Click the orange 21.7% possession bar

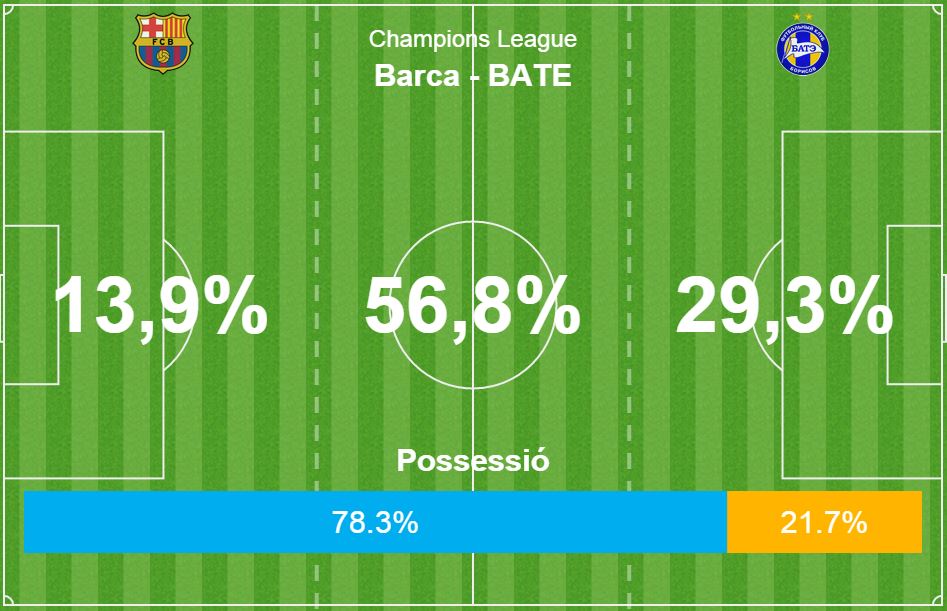pyautogui.click(x=824, y=522)
